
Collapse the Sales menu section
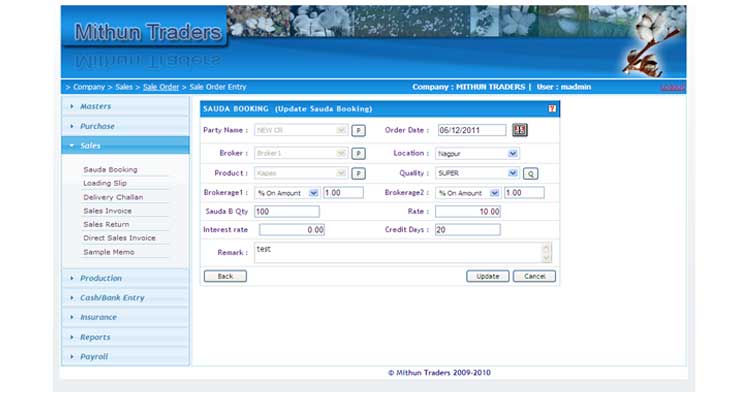click(125, 146)
